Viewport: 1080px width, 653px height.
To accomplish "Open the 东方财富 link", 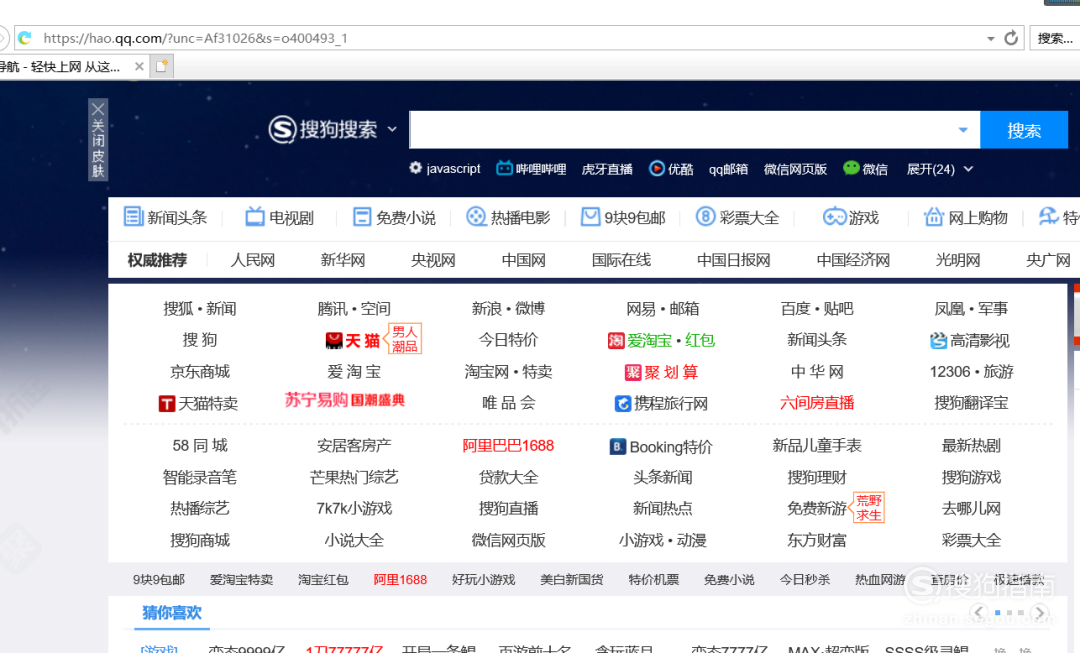I will click(817, 540).
